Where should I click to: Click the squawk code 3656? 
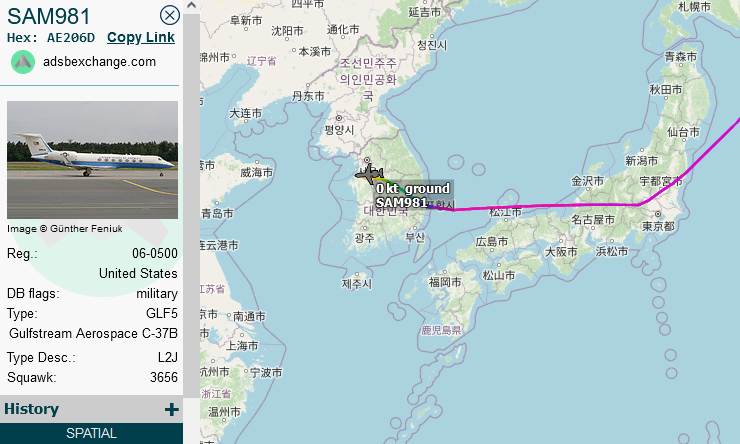(x=164, y=377)
